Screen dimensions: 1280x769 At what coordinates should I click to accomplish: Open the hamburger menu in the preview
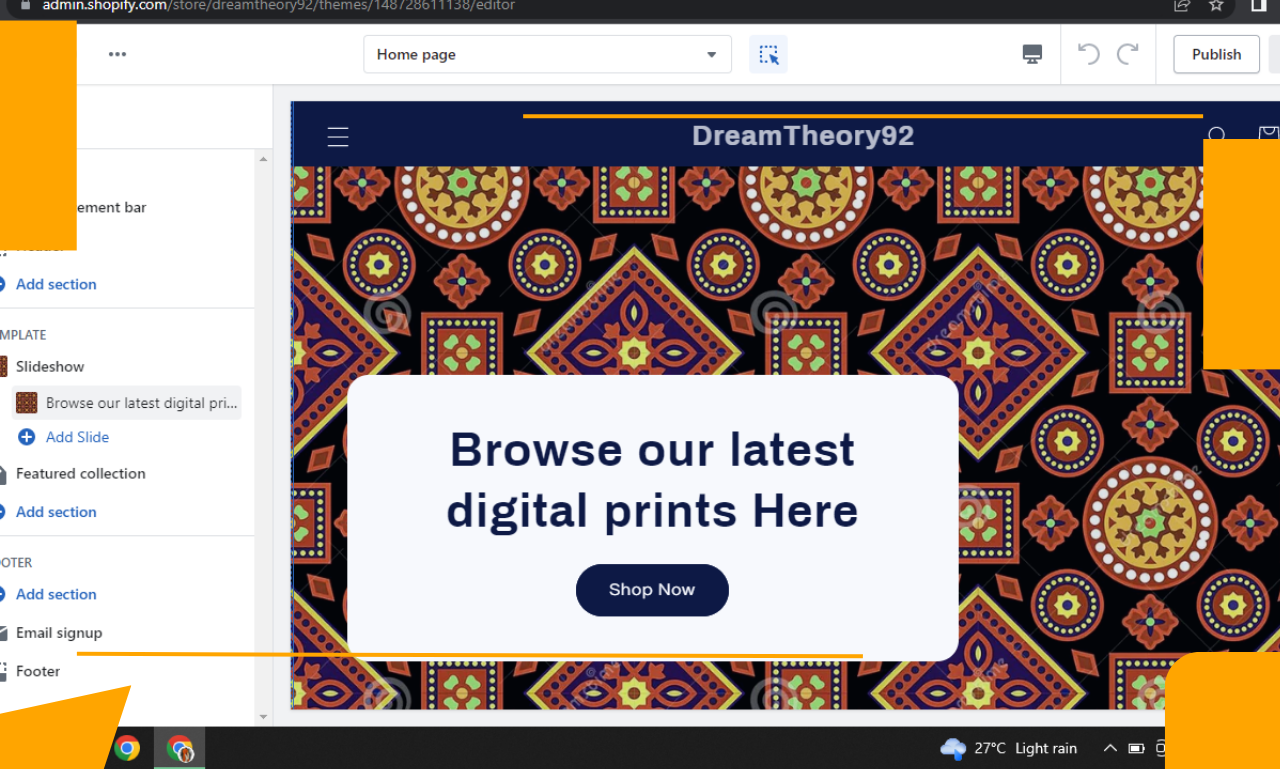(x=337, y=137)
